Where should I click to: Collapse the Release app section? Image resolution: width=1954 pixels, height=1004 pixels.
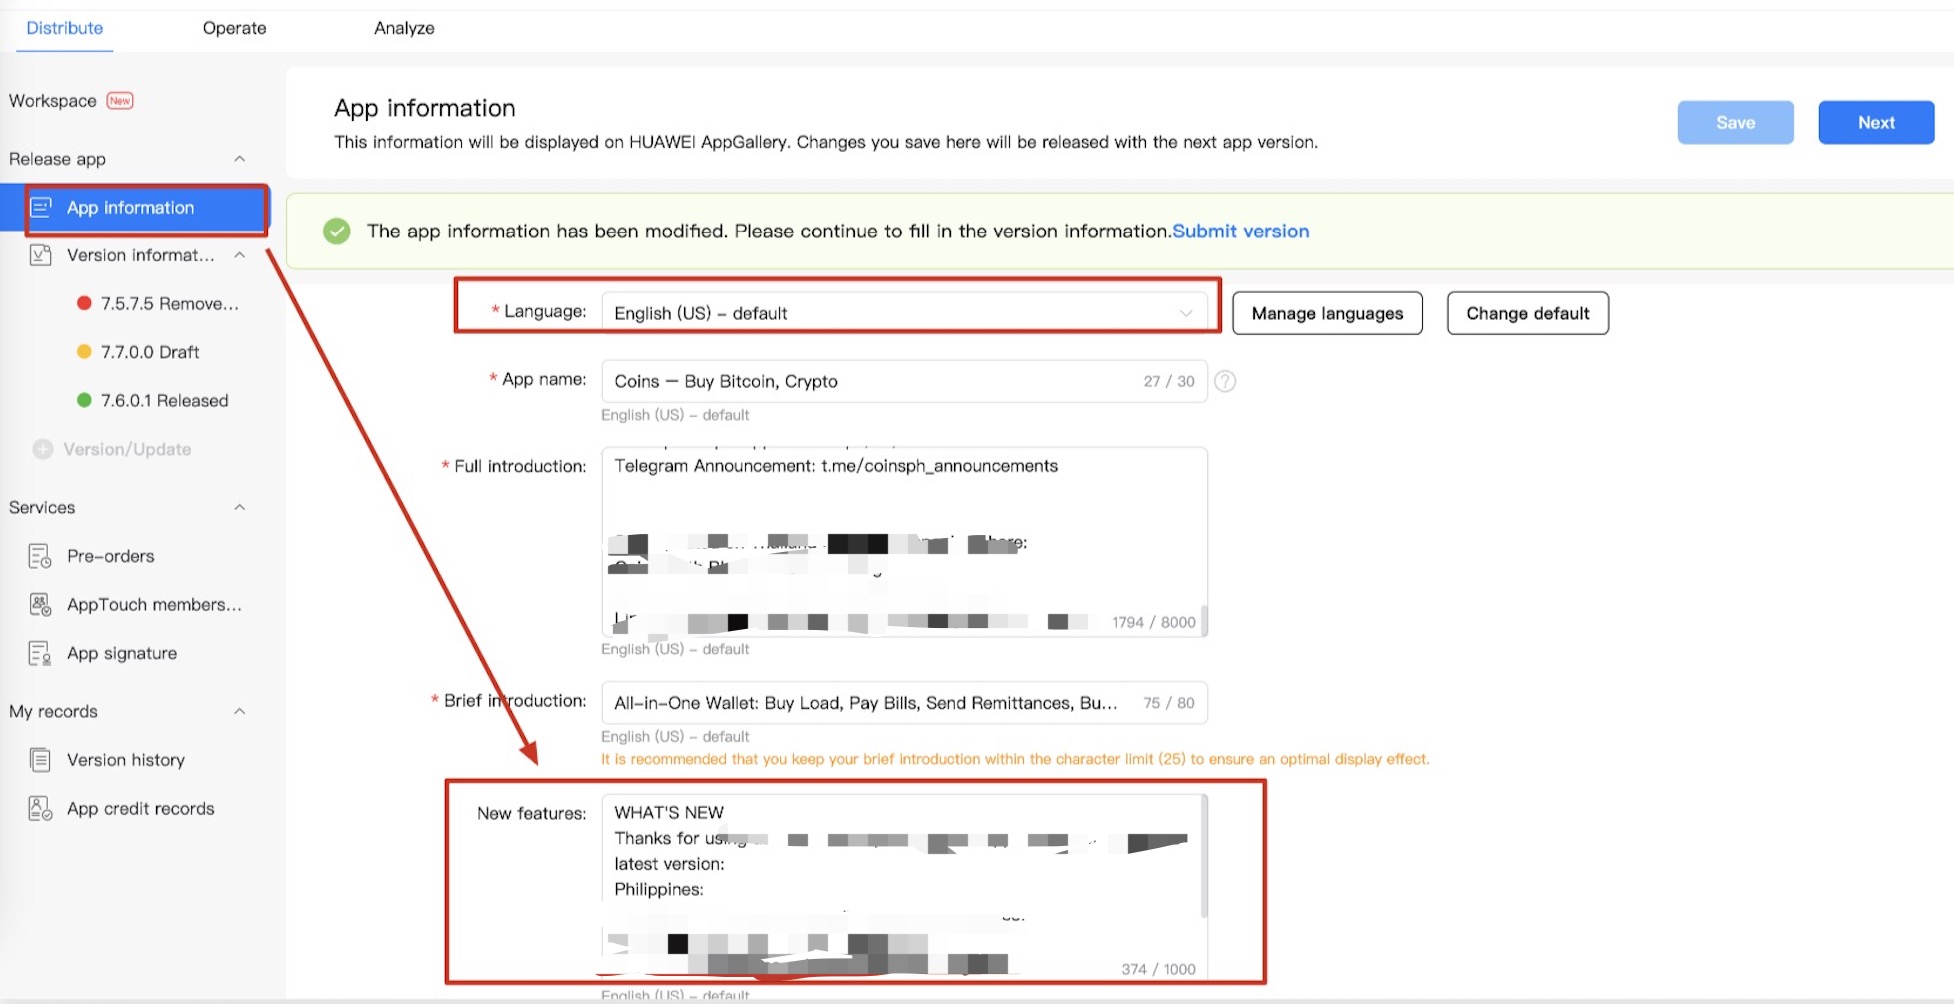(x=239, y=159)
